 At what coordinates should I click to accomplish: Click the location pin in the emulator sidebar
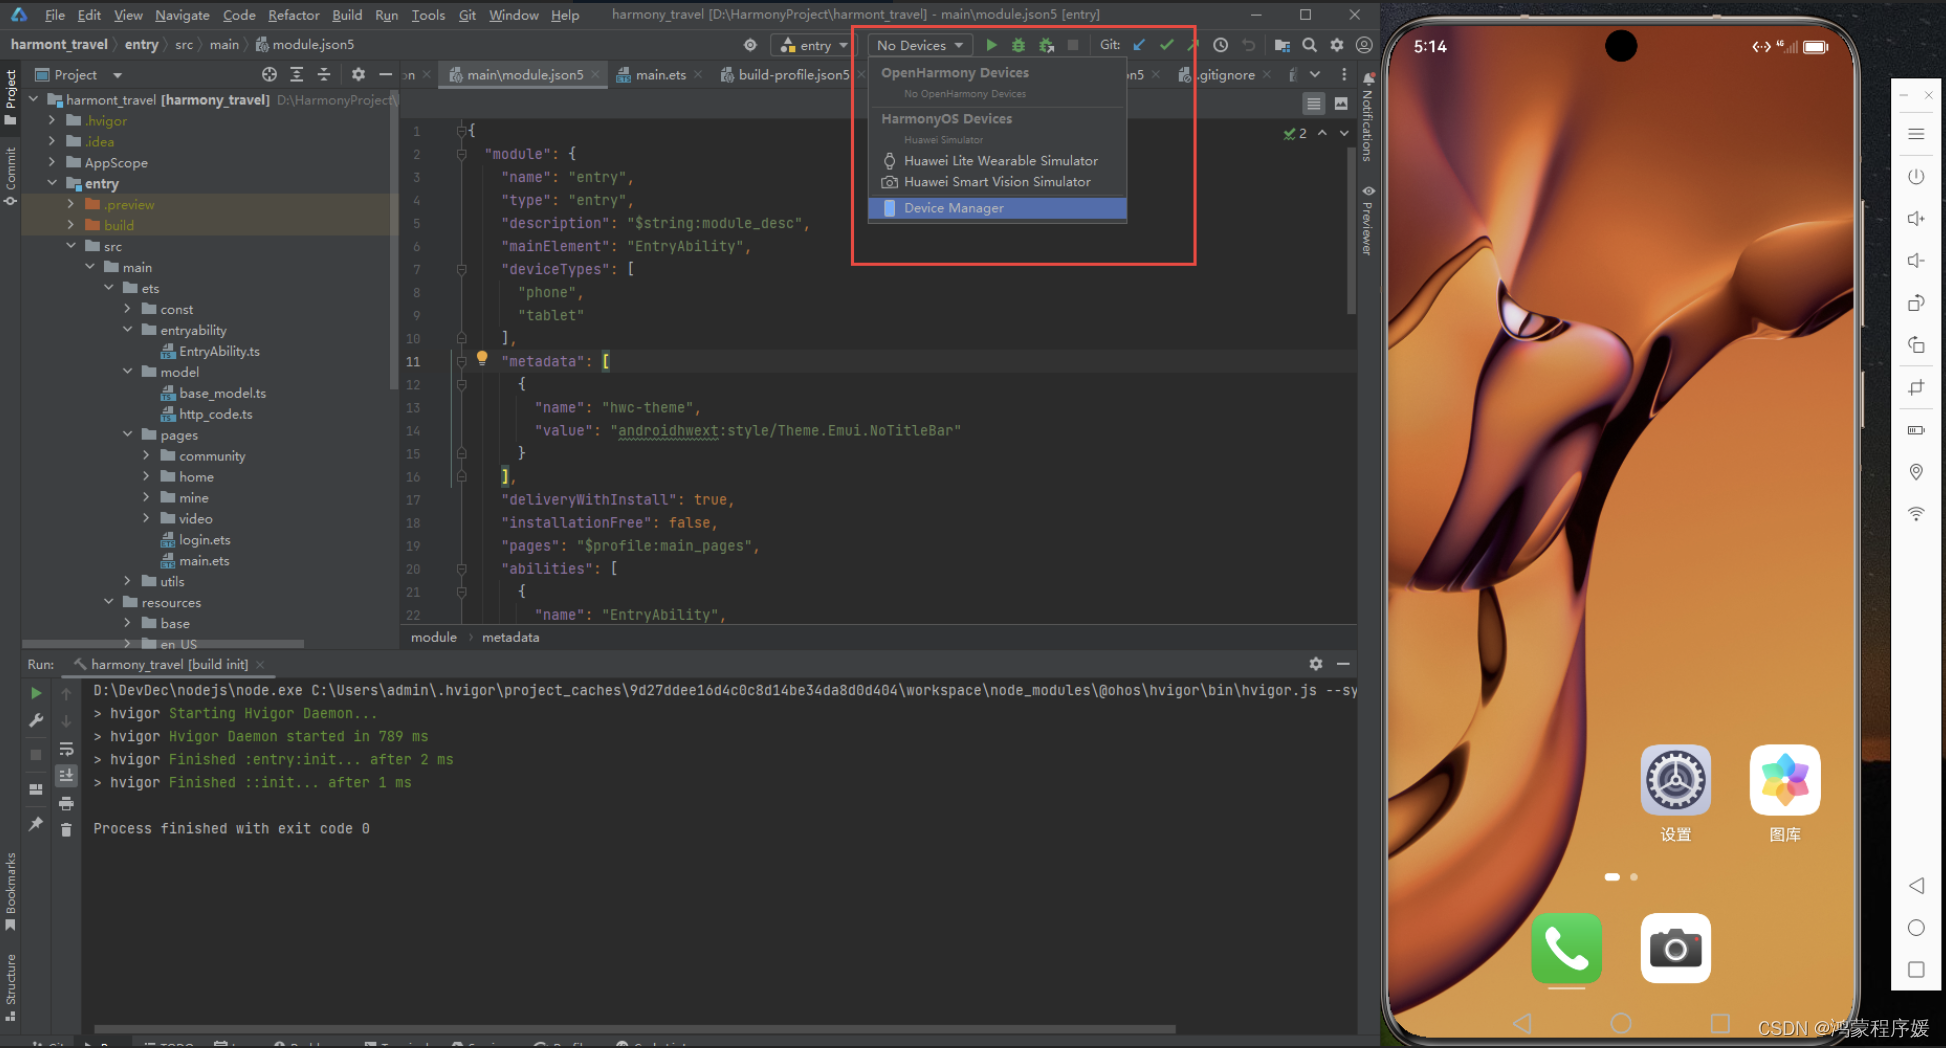pos(1916,472)
